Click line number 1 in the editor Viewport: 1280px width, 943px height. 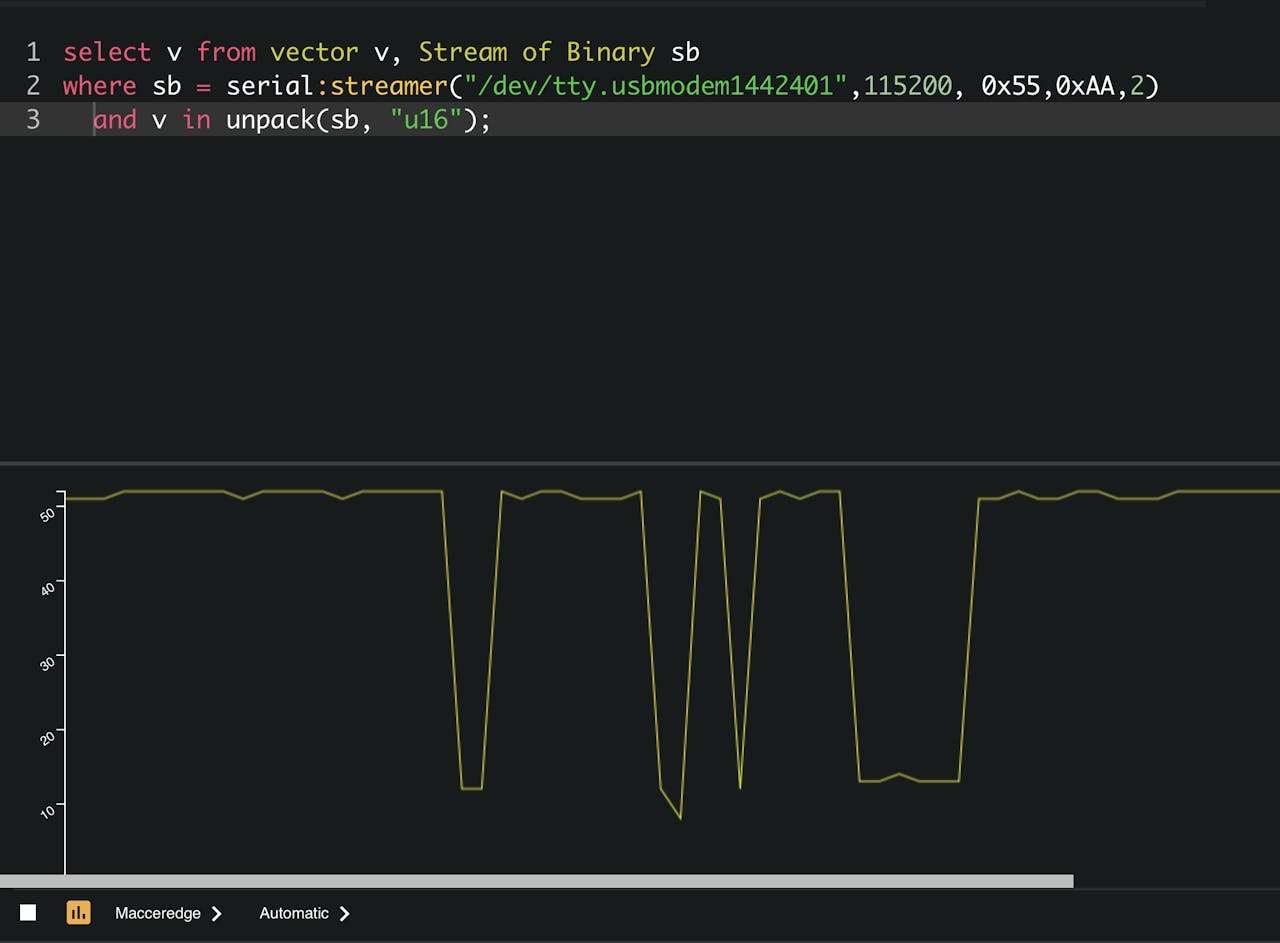(x=33, y=52)
